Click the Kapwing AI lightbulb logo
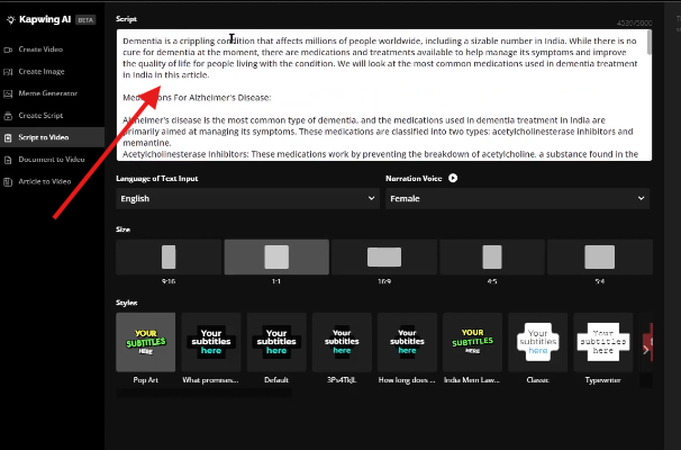Image resolution: width=681 pixels, height=450 pixels. tap(10, 20)
